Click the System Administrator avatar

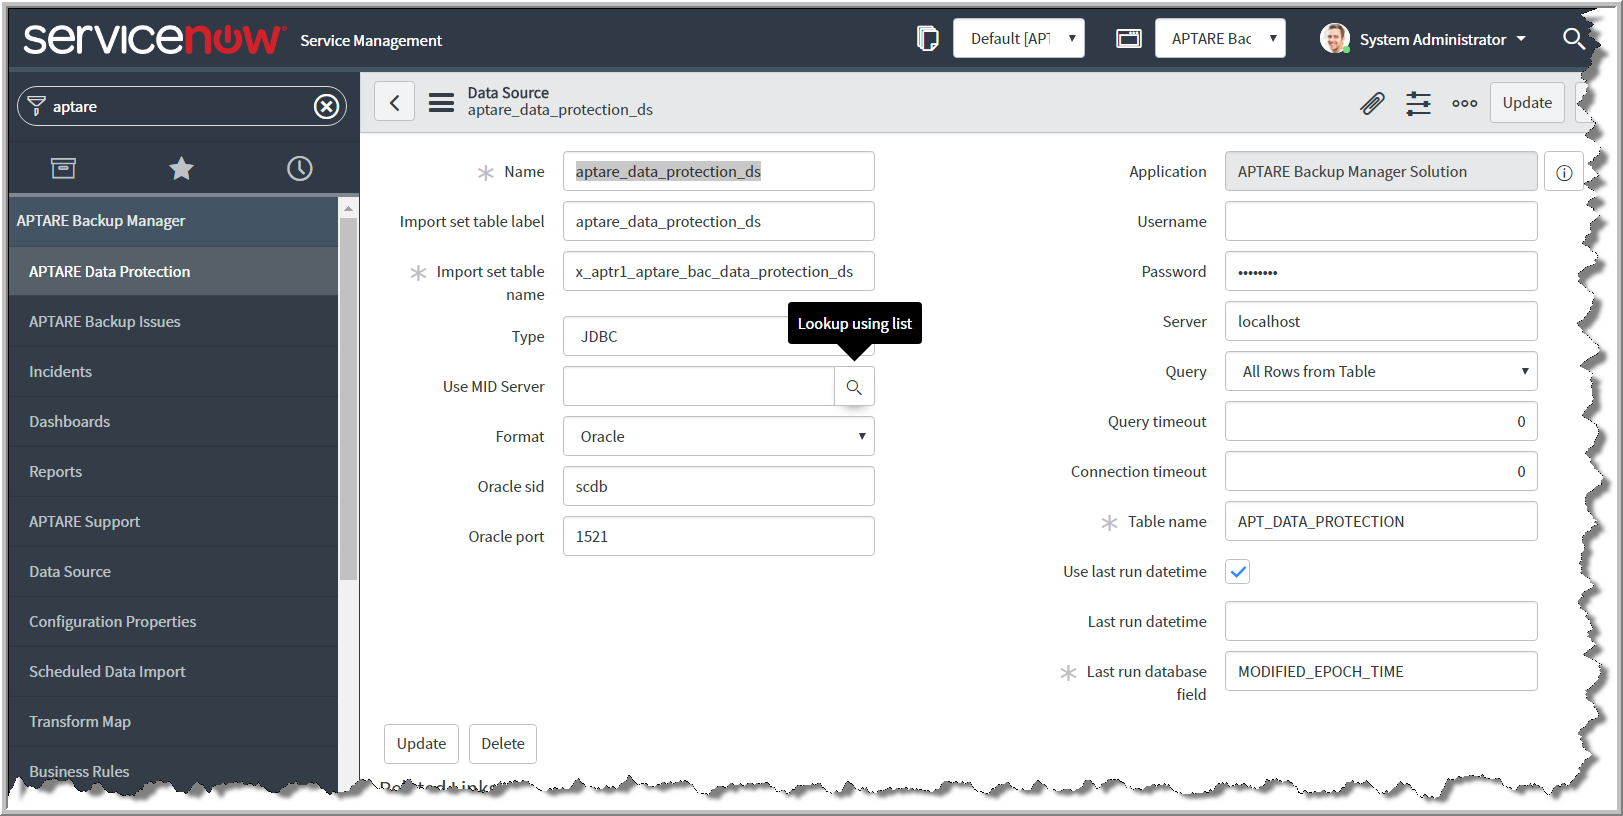click(1334, 39)
